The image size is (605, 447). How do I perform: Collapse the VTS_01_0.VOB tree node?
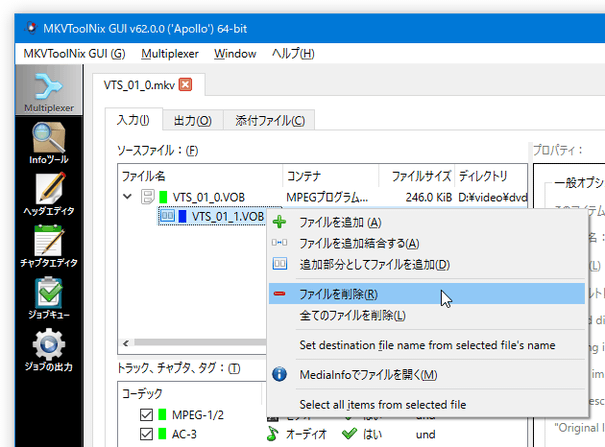pos(127,197)
